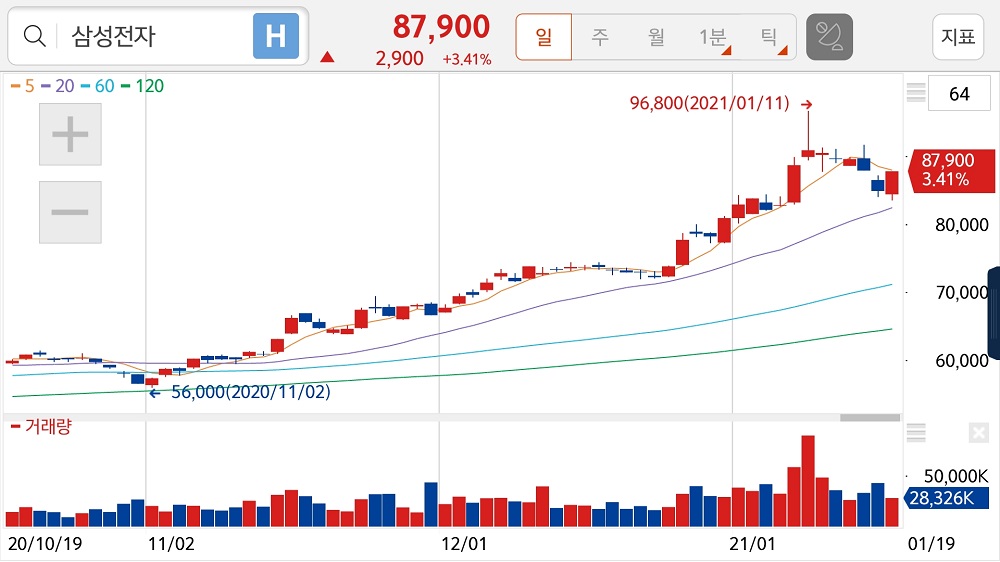The width and height of the screenshot is (1000, 562).
Task: Tap the 01/19 date label
Action: [931, 544]
